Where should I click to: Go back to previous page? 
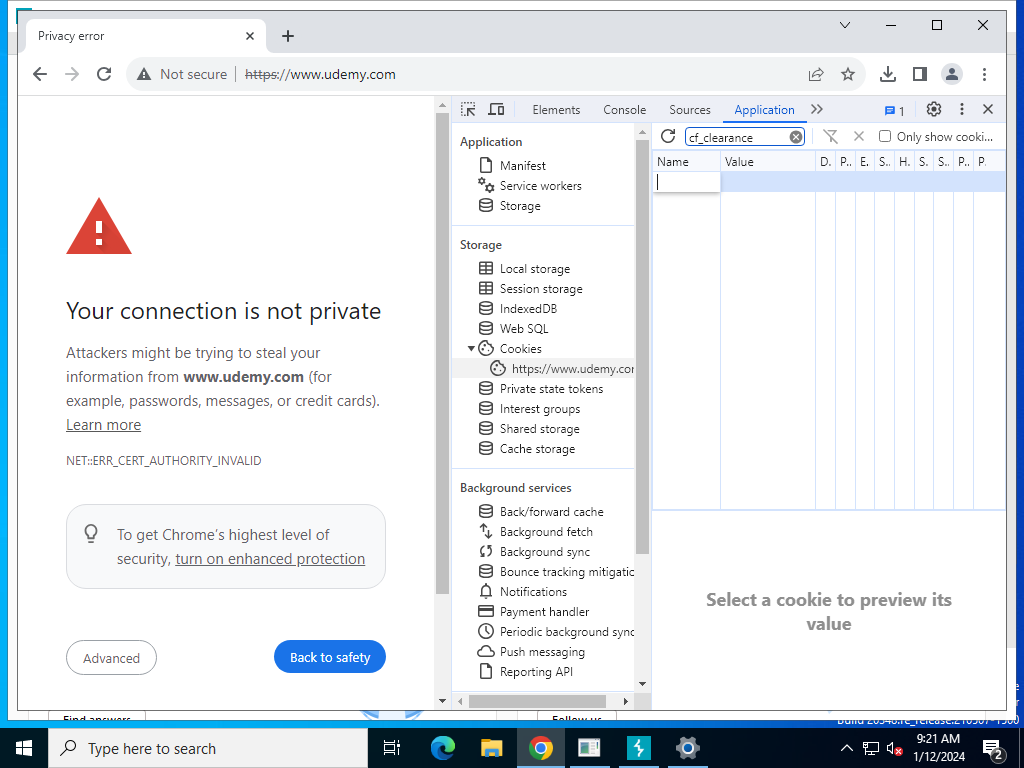pos(40,74)
